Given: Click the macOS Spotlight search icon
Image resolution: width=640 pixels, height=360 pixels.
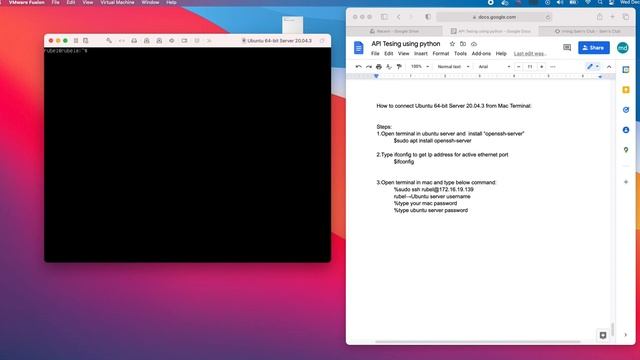Looking at the screenshot, I should 600,2.
